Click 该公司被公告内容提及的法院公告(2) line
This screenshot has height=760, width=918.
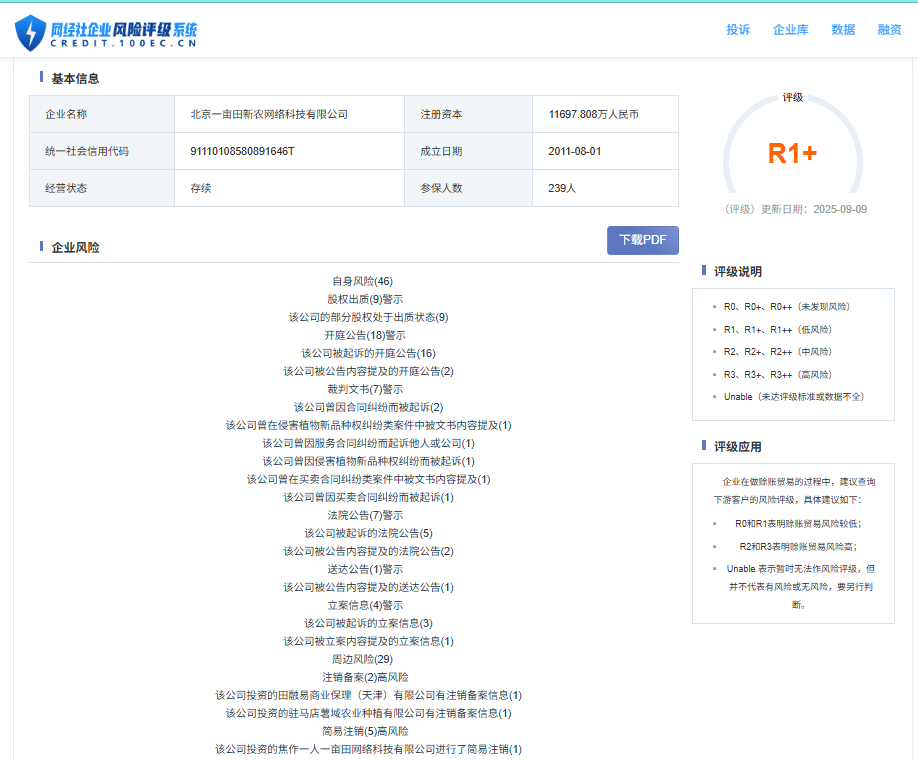click(368, 552)
